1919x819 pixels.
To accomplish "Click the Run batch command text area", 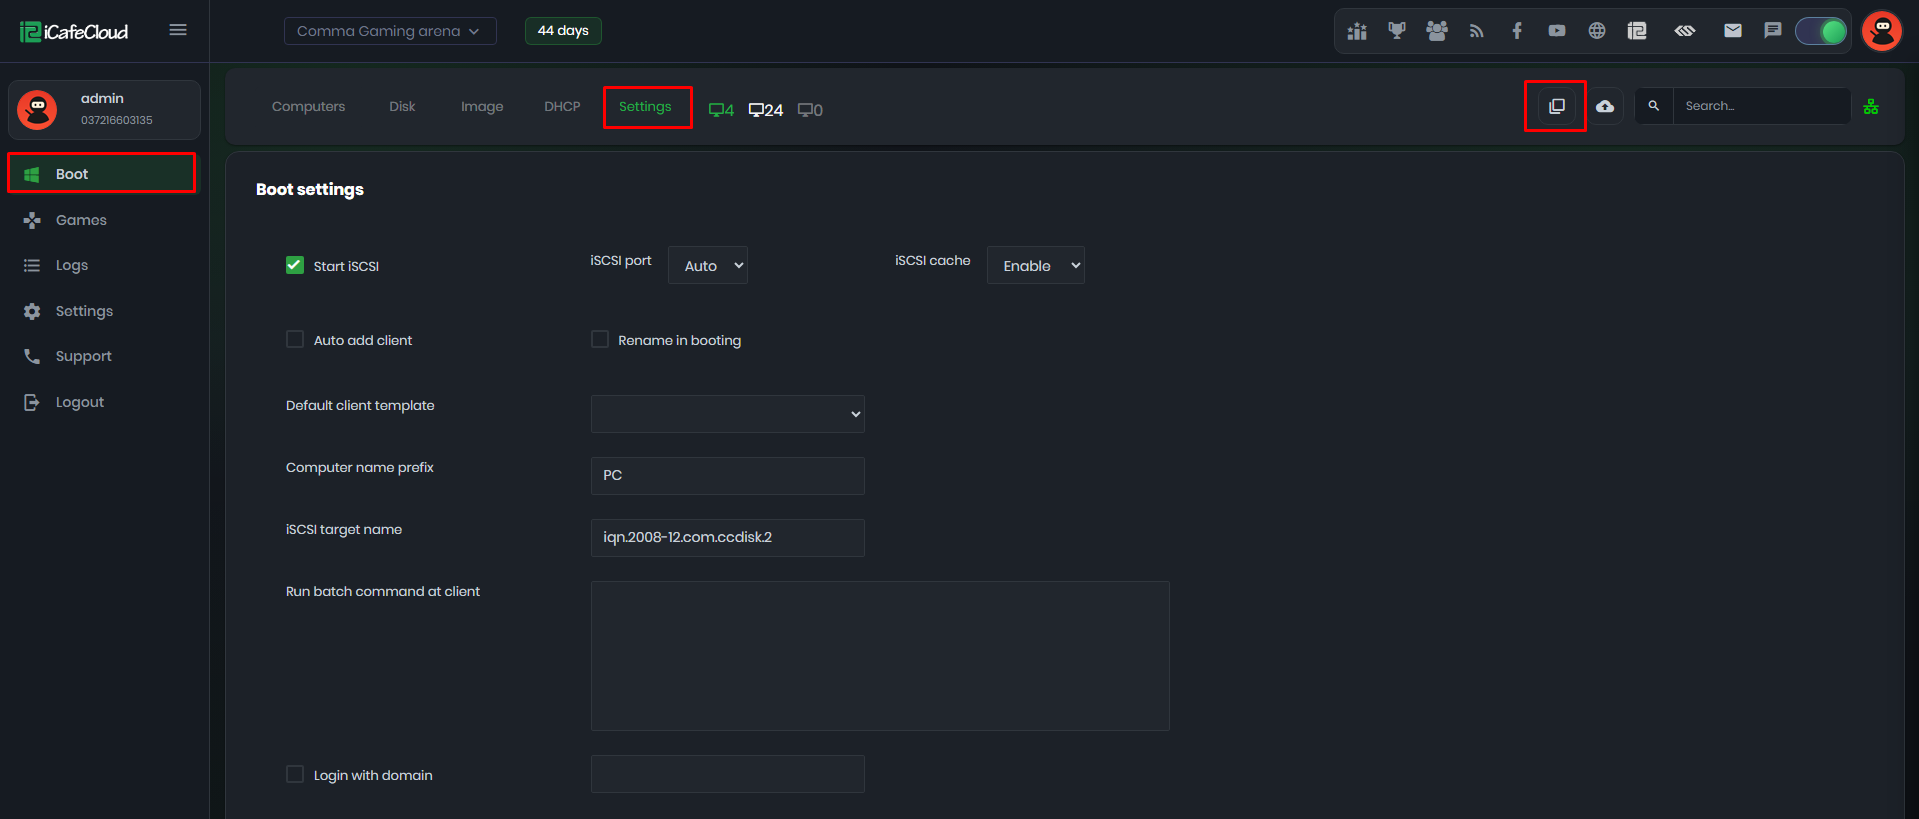I will coord(880,656).
